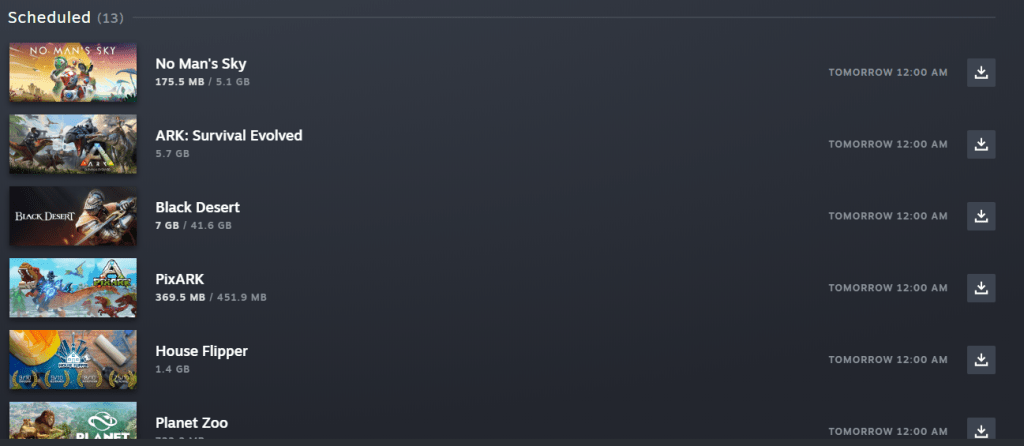
Task: Click the PixARK title
Action: (x=179, y=279)
